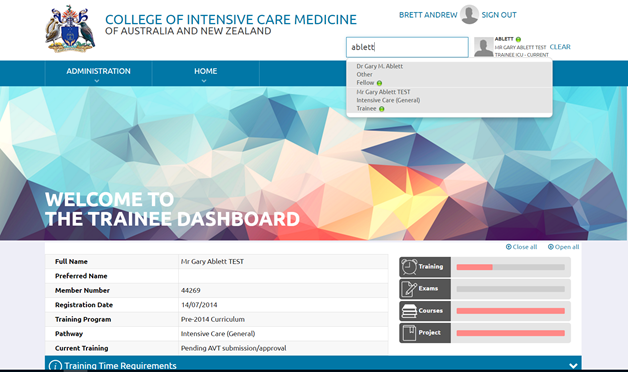This screenshot has height=372, width=628.
Task: Click Pending AVT submission/approval text
Action: (x=233, y=348)
